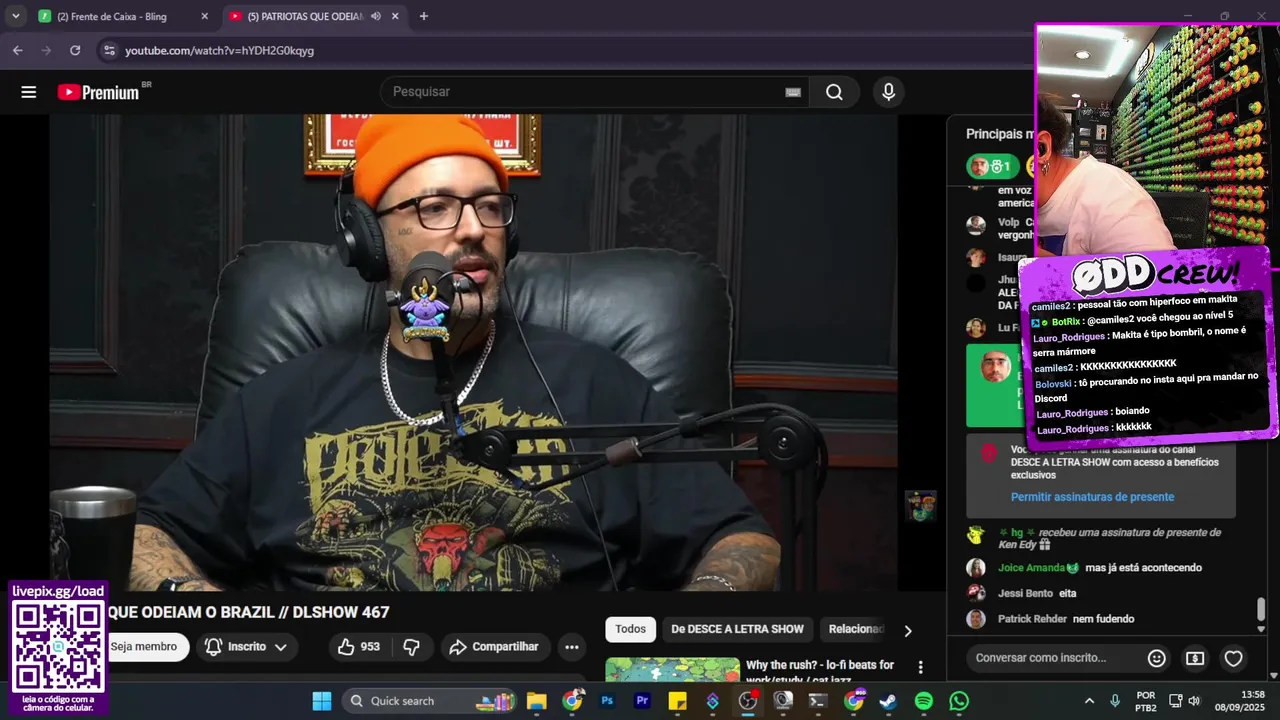Select the De DESCE A LETRA SHOW chip
The width and height of the screenshot is (1280, 720).
[x=737, y=629]
